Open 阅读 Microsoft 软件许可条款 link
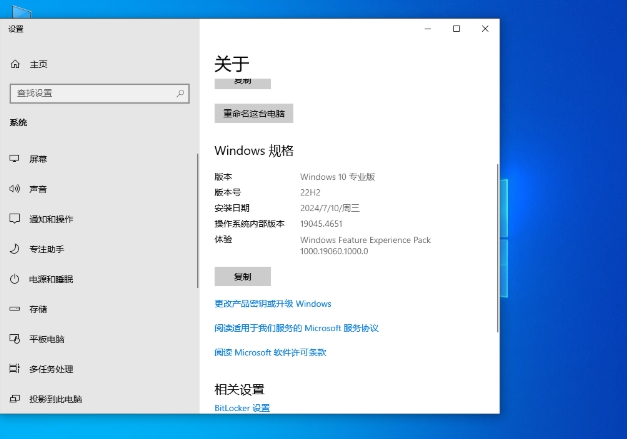627x439 pixels. [x=270, y=352]
